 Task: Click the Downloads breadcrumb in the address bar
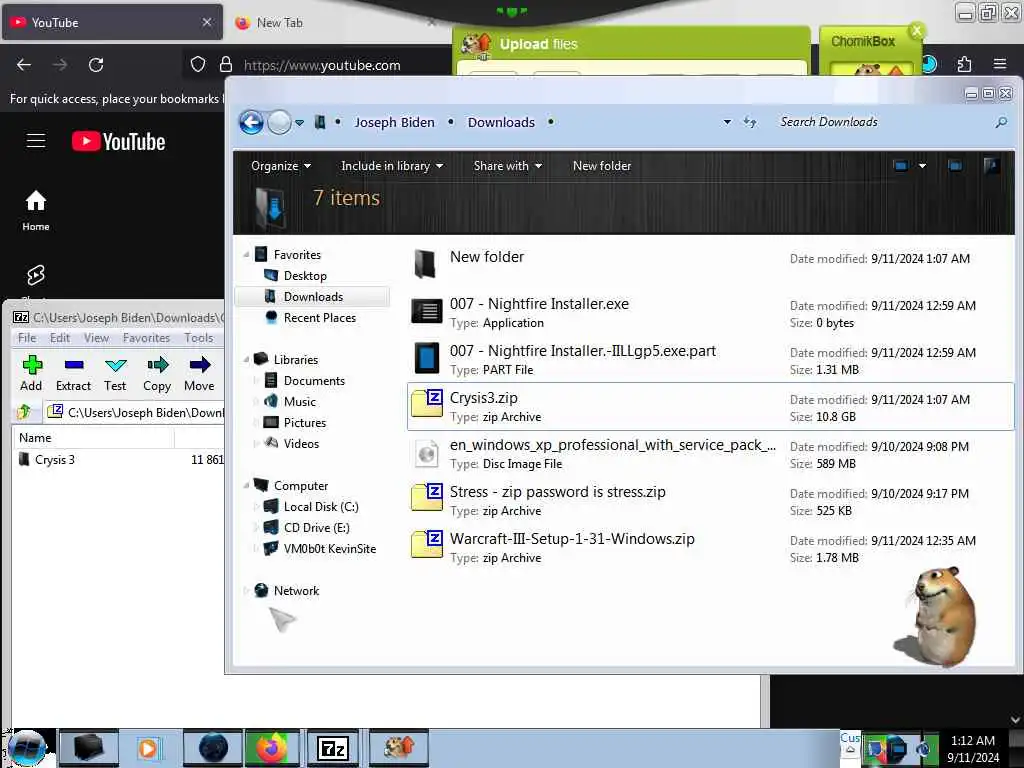click(x=501, y=122)
